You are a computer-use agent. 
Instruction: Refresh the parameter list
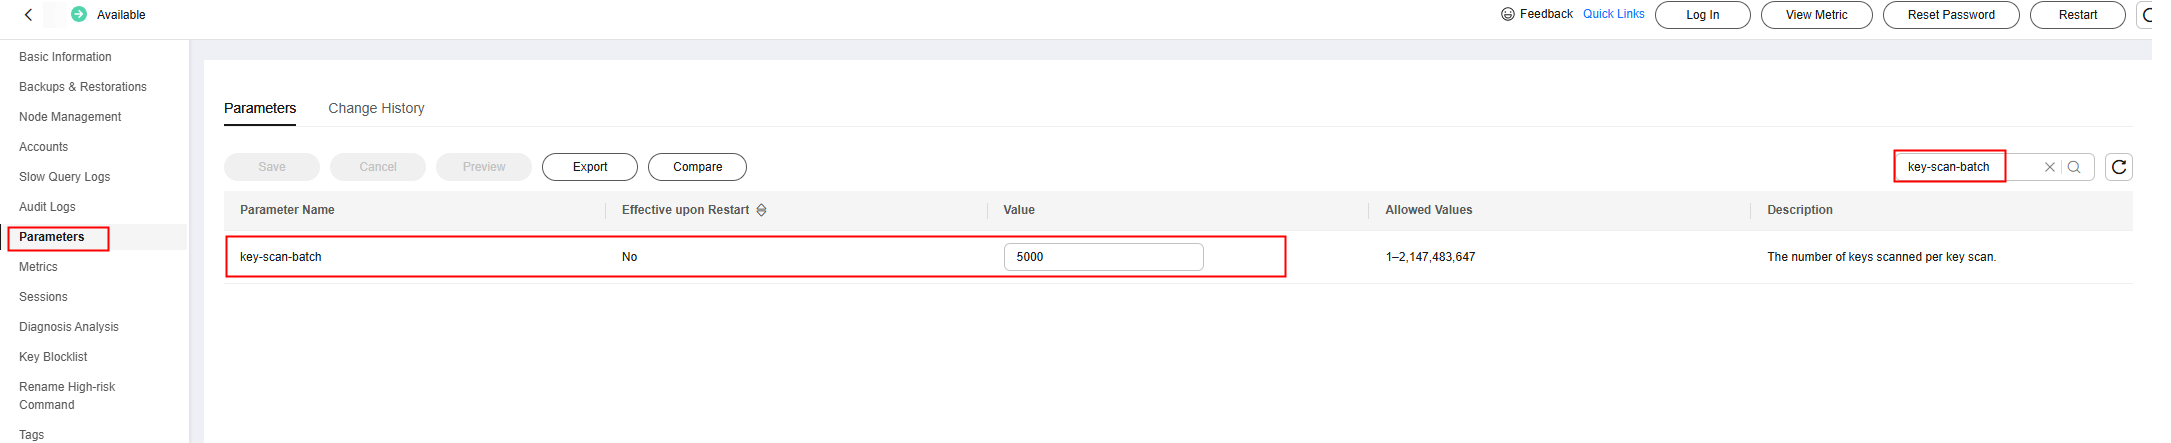coord(2118,167)
